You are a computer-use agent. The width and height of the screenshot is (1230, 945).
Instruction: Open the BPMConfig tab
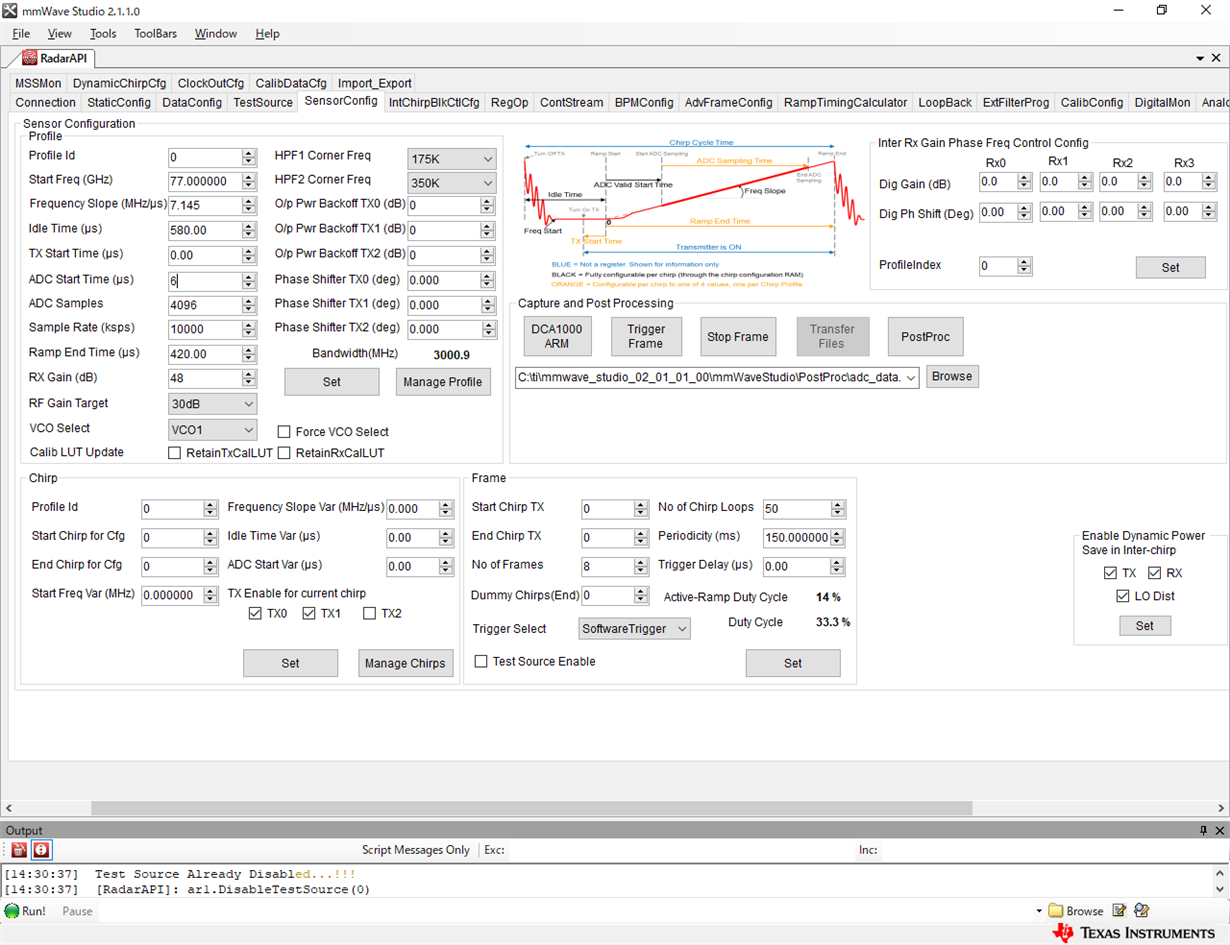pos(644,102)
